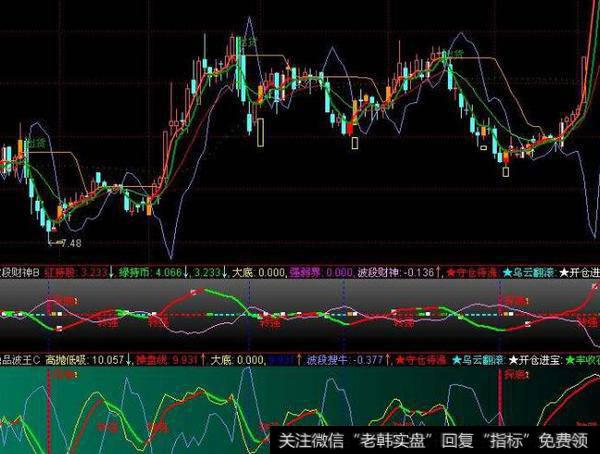Click the 波王C indicator panel title
The image size is (600, 454).
click(18, 358)
